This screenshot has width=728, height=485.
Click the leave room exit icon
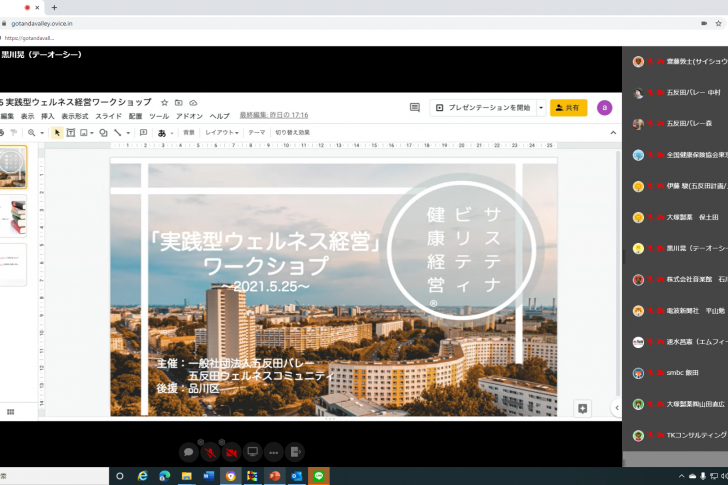tap(295, 452)
